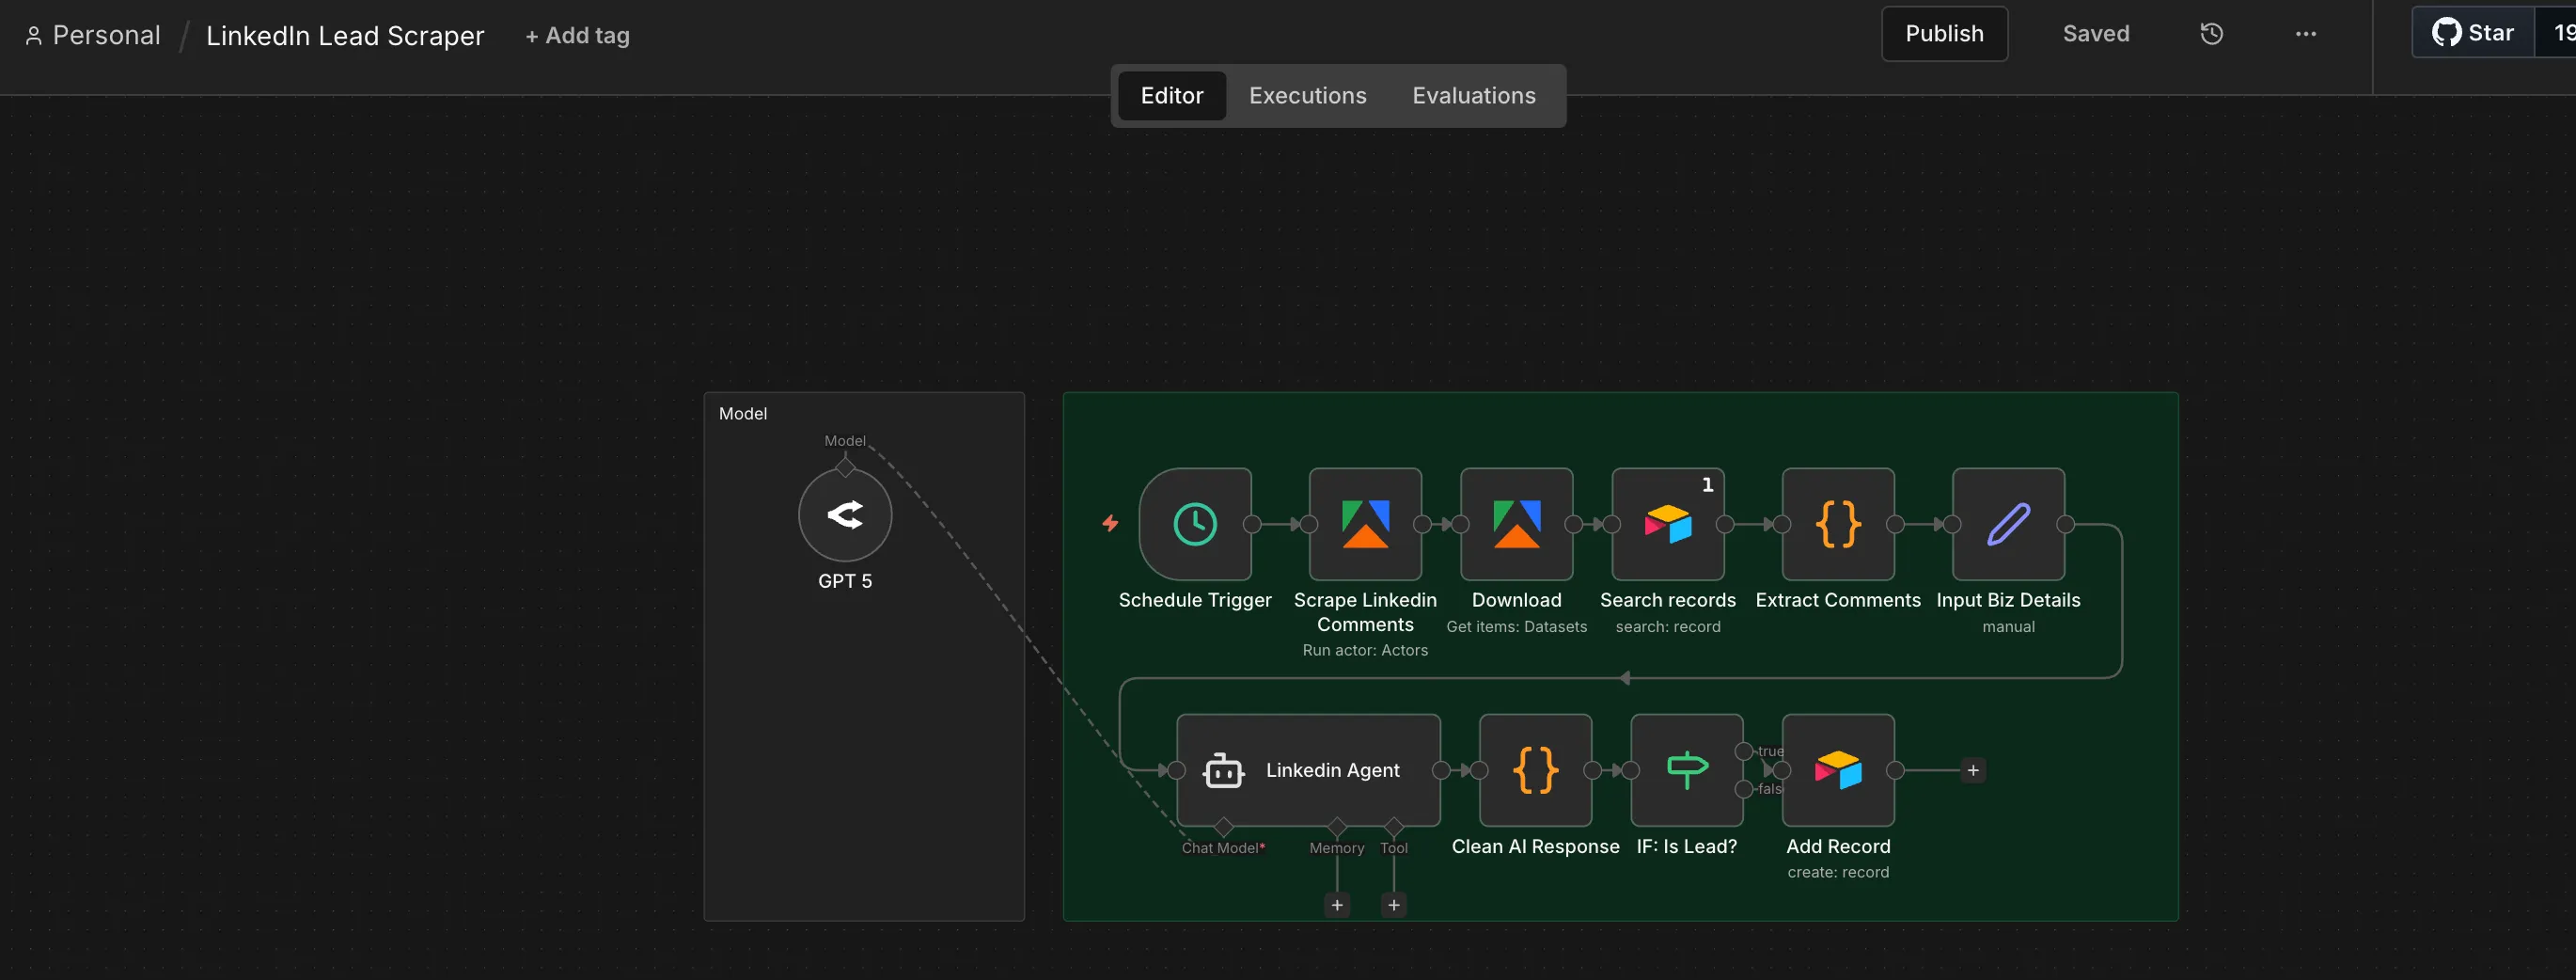The height and width of the screenshot is (980, 2576).
Task: Go to the Personal project breadcrumb
Action: [x=93, y=36]
